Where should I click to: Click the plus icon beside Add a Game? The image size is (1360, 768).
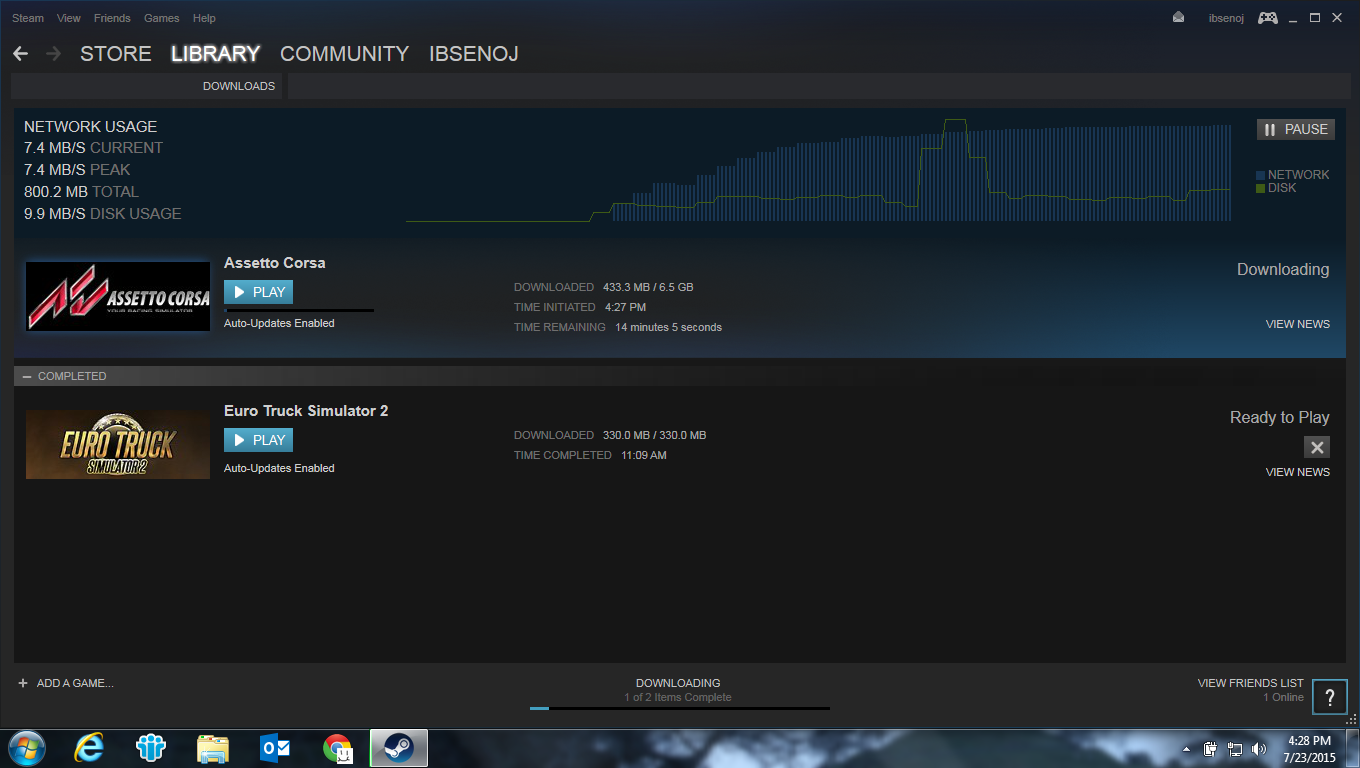23,683
